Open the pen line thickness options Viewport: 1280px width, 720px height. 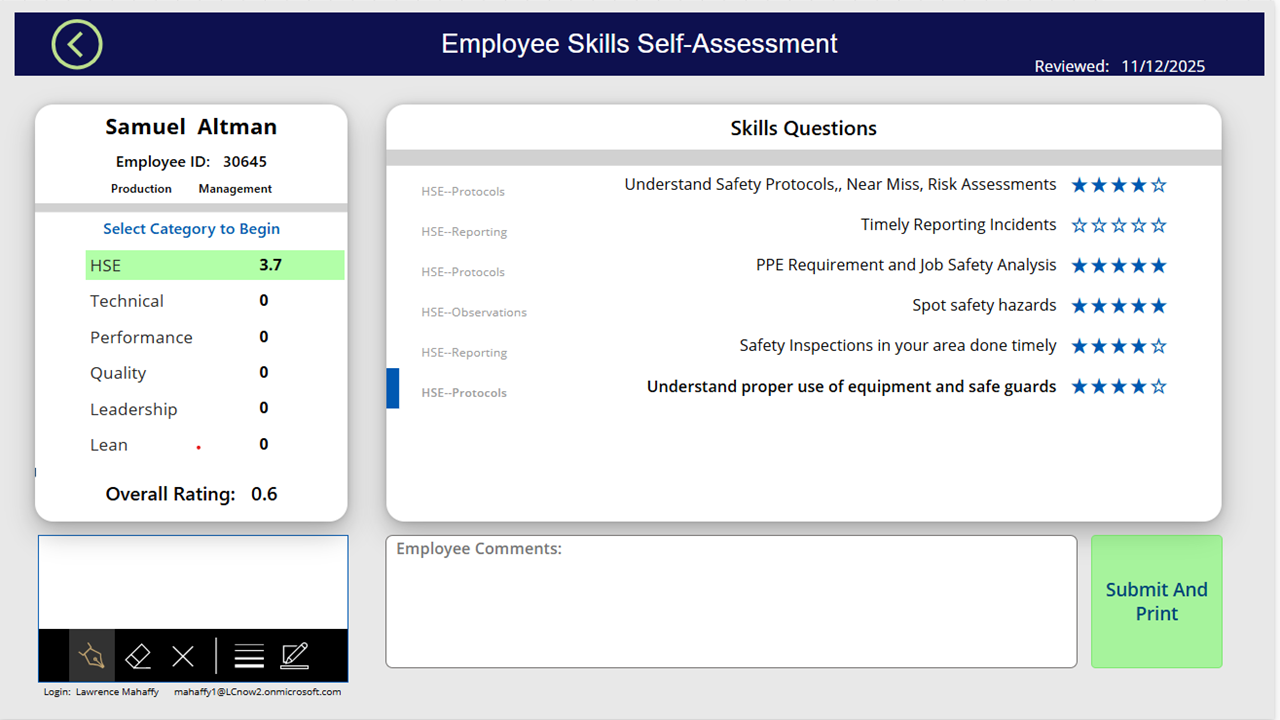click(x=249, y=656)
